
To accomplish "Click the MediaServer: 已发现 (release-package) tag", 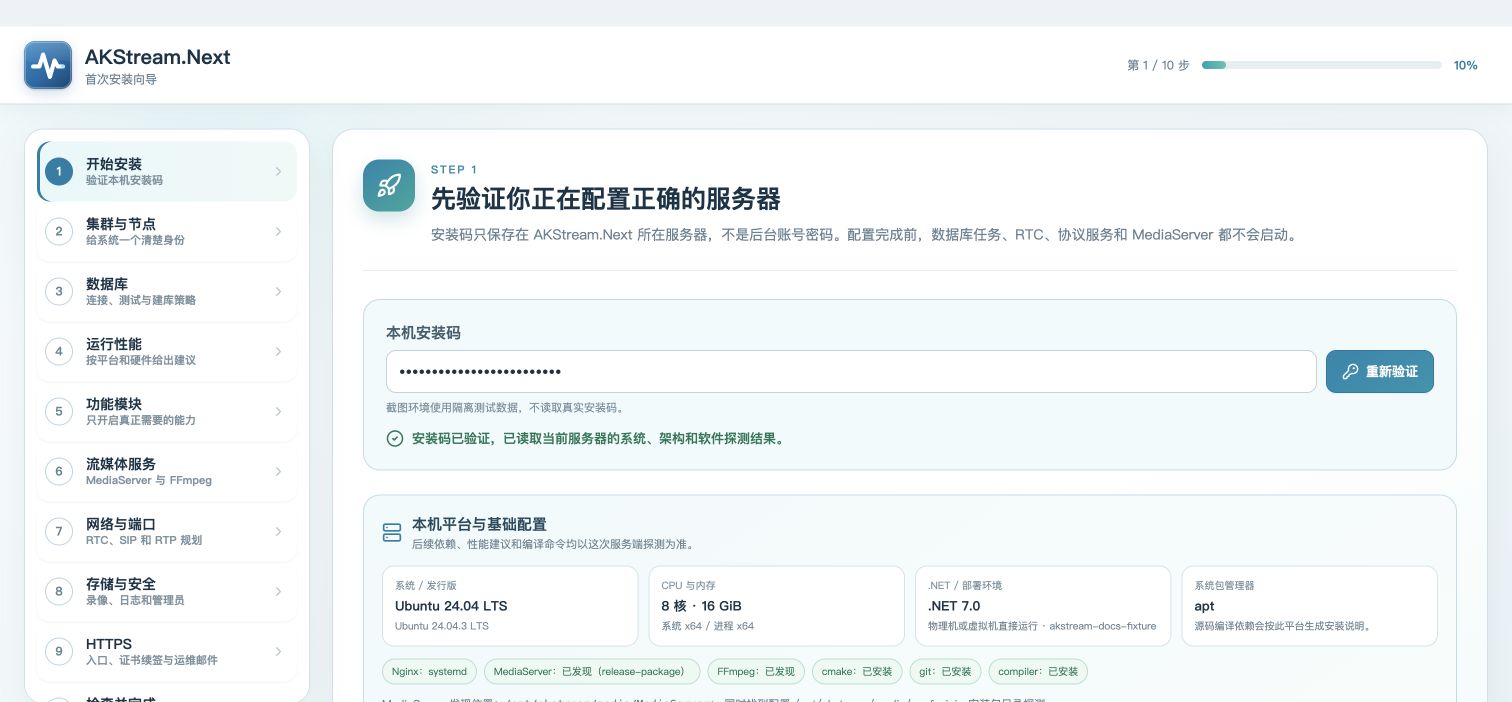I will 592,671.
